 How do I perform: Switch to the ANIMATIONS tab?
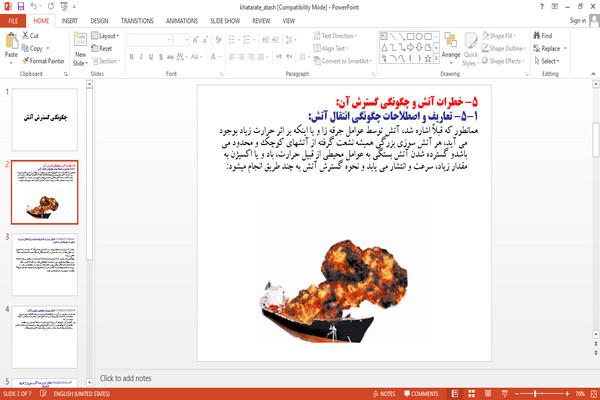pos(182,21)
